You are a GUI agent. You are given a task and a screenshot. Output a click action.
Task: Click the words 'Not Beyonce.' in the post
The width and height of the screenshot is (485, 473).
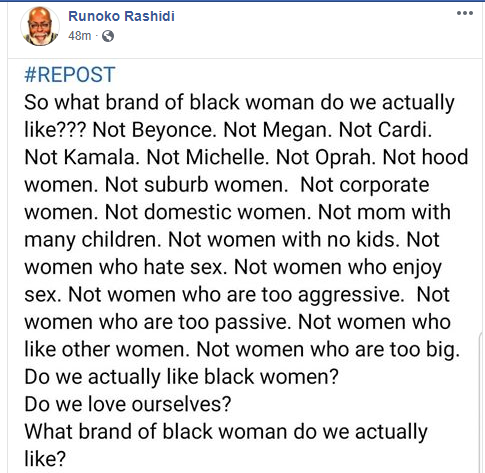pyautogui.click(x=154, y=130)
